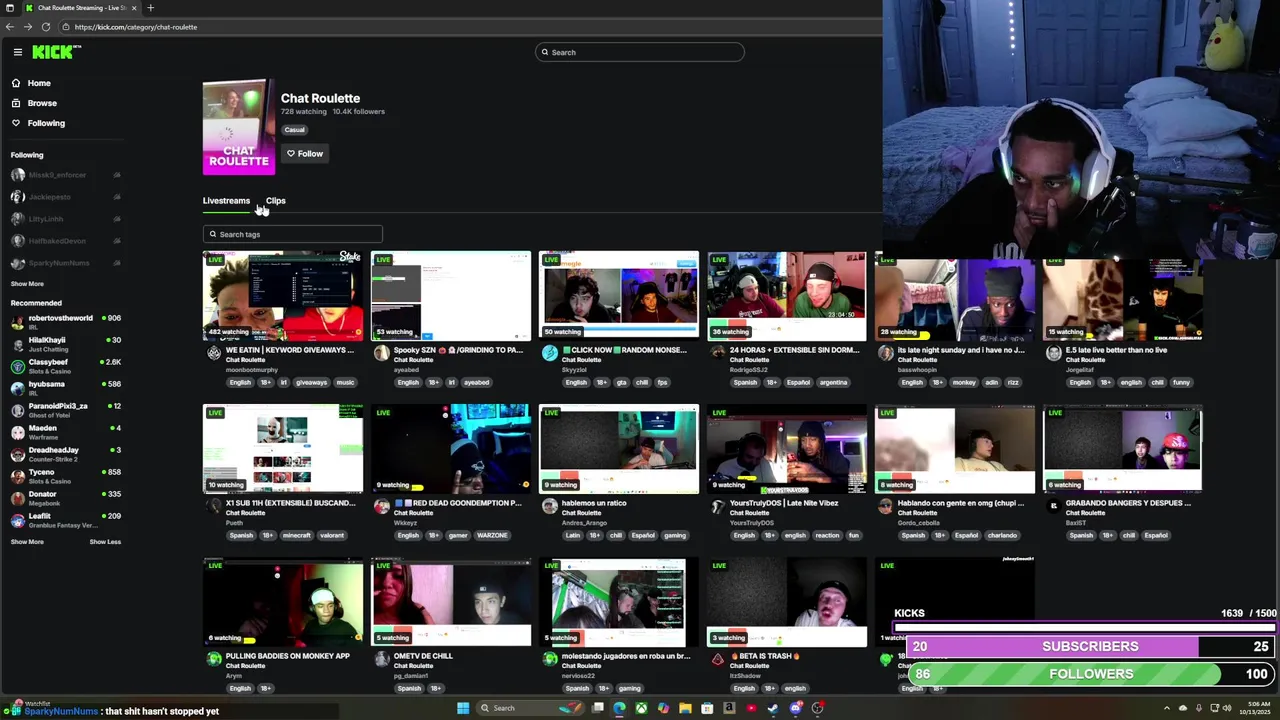Open offline Jackiepesto channel
This screenshot has height=720, width=1280.
pos(66,197)
